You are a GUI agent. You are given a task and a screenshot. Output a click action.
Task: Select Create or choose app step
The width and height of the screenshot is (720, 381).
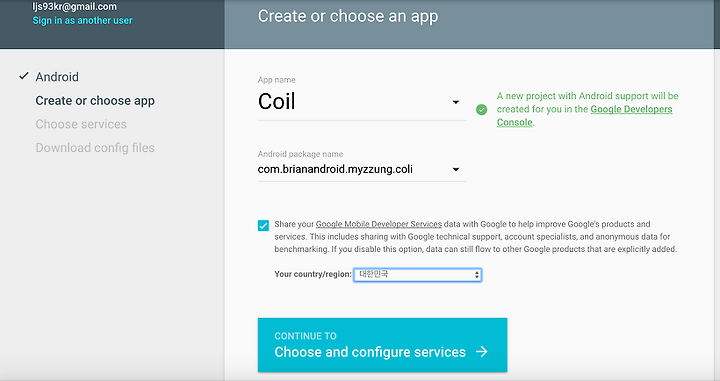point(95,101)
